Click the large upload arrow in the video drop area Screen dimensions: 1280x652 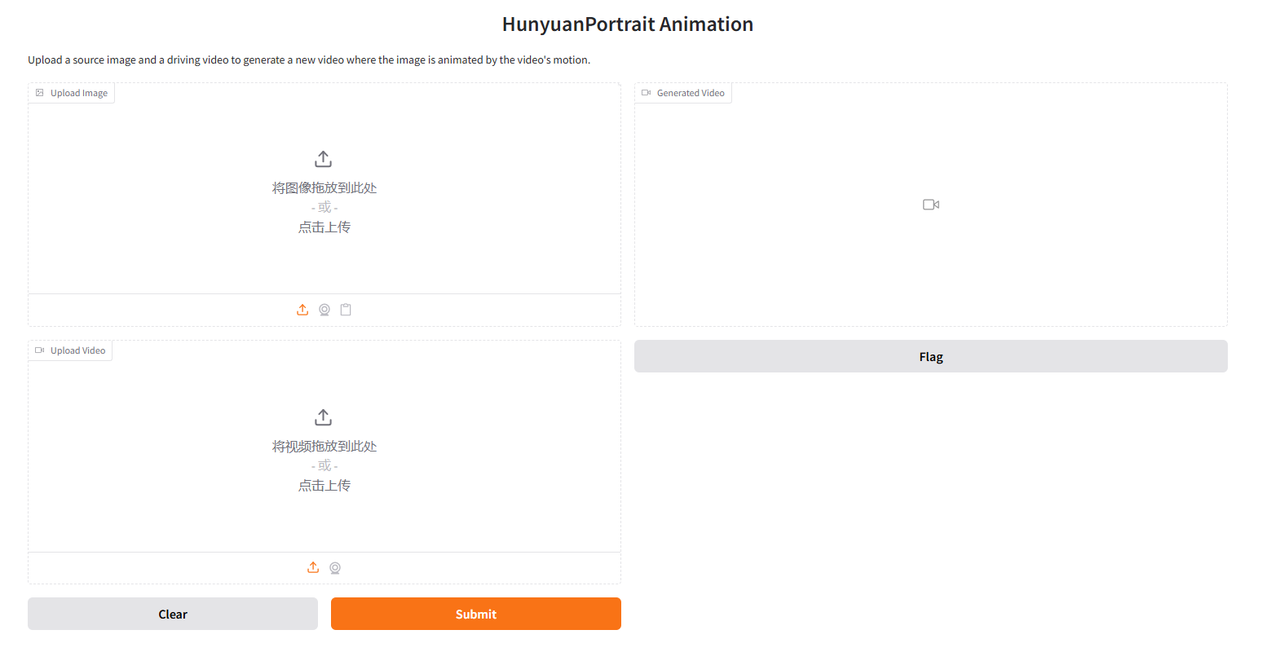(x=323, y=417)
